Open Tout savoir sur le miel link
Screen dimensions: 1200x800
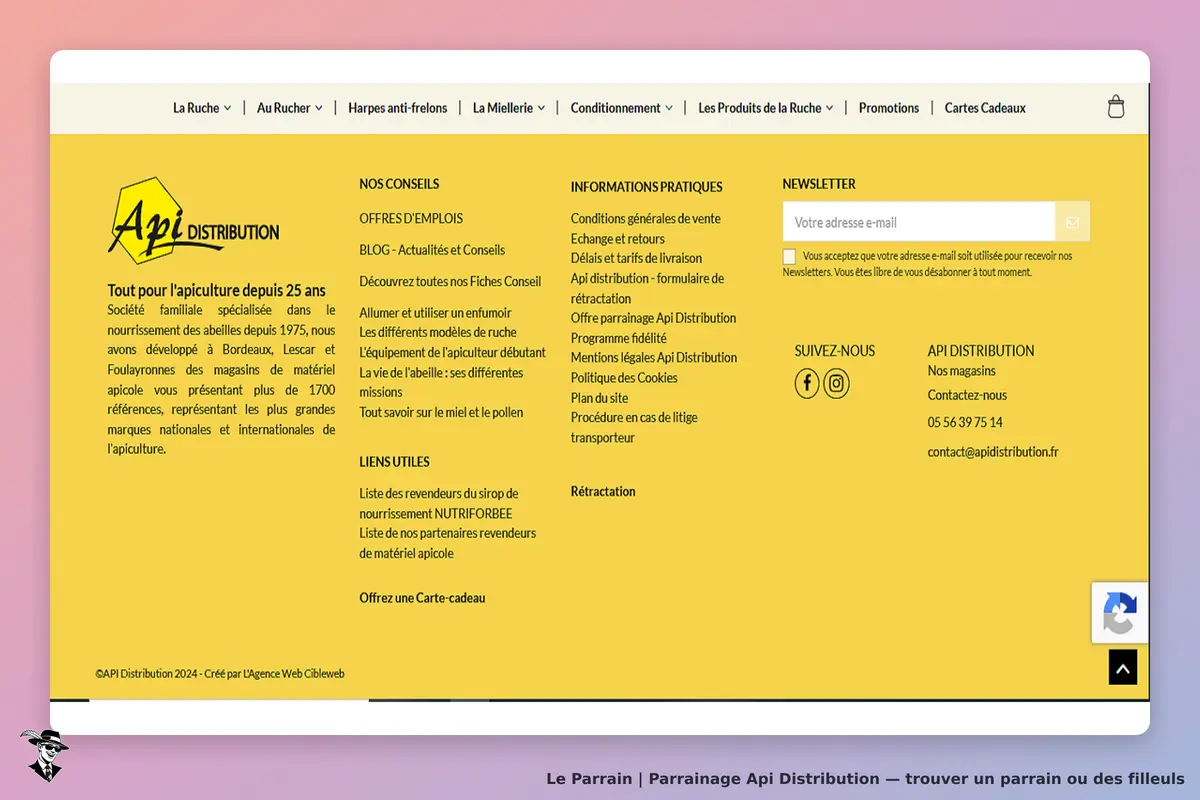pos(441,412)
